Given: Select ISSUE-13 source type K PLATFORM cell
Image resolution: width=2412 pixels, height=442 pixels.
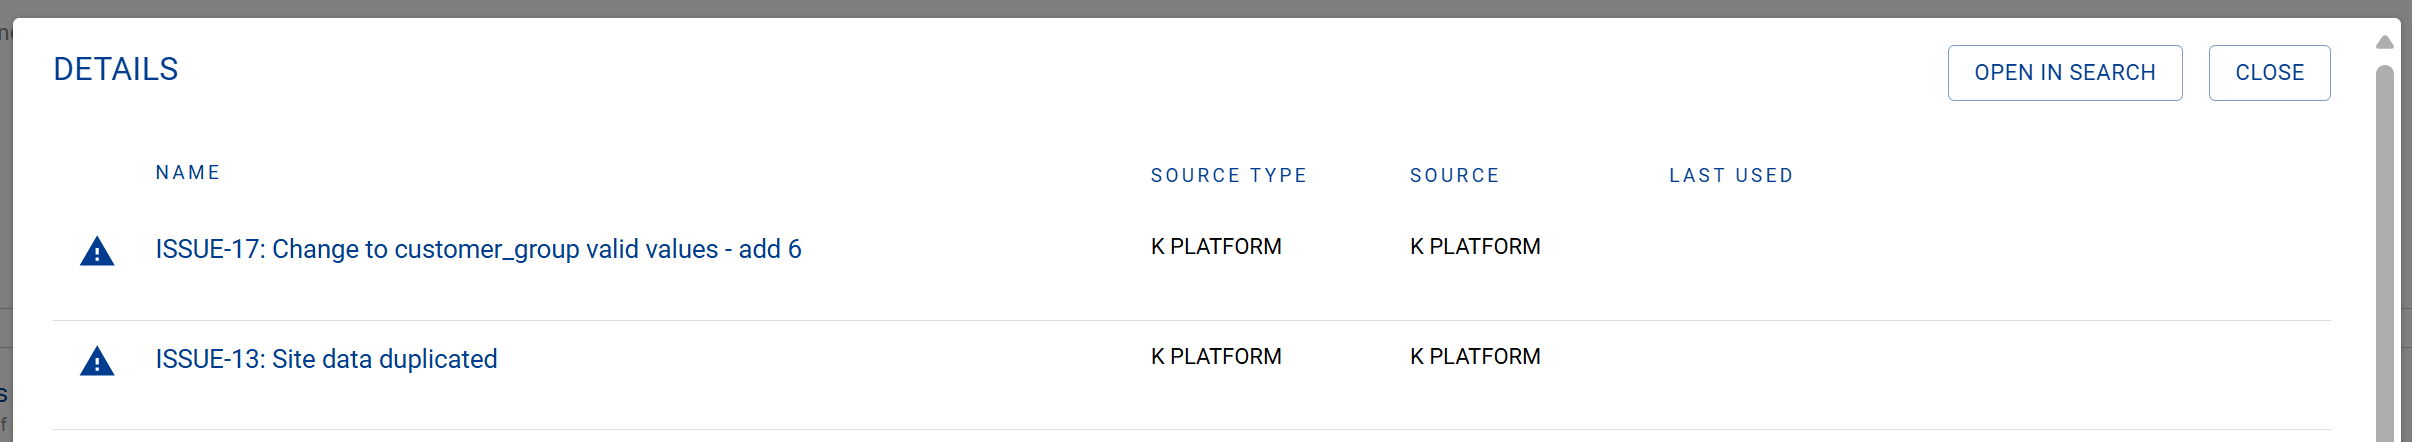Looking at the screenshot, I should [1216, 357].
